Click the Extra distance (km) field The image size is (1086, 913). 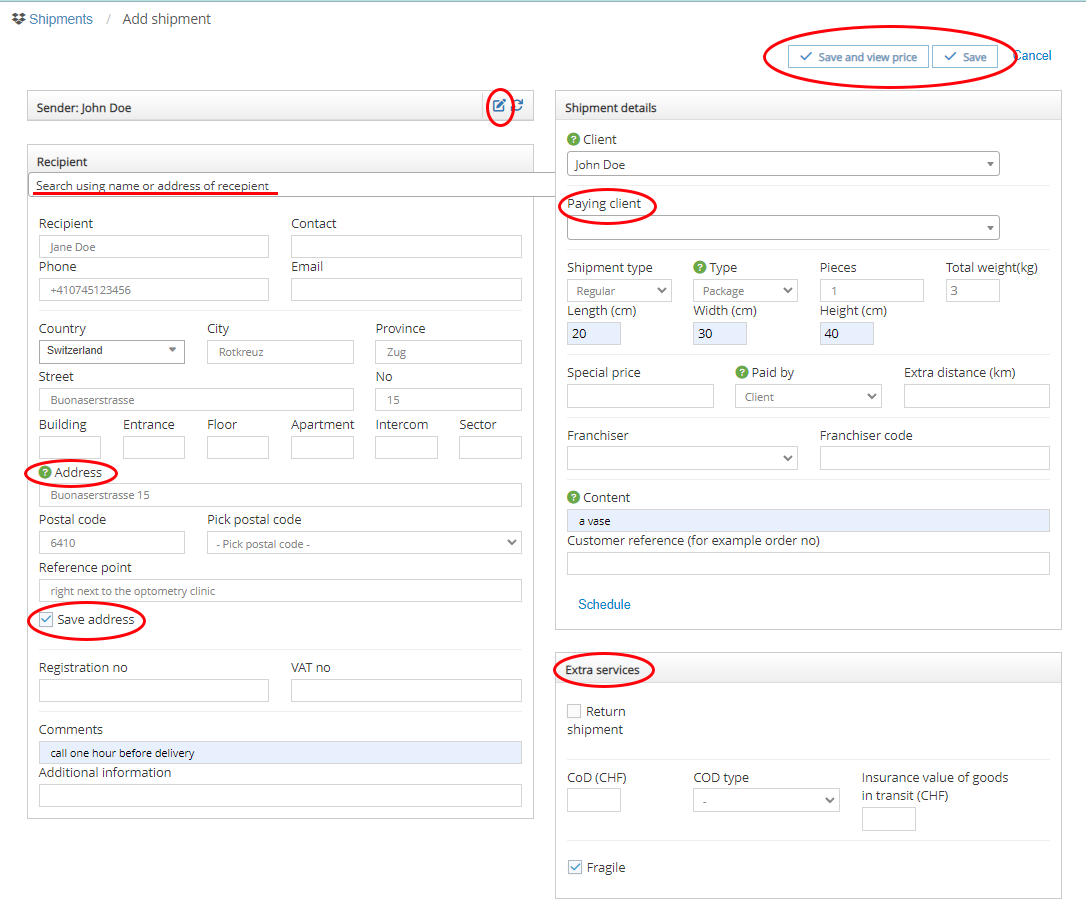click(977, 396)
